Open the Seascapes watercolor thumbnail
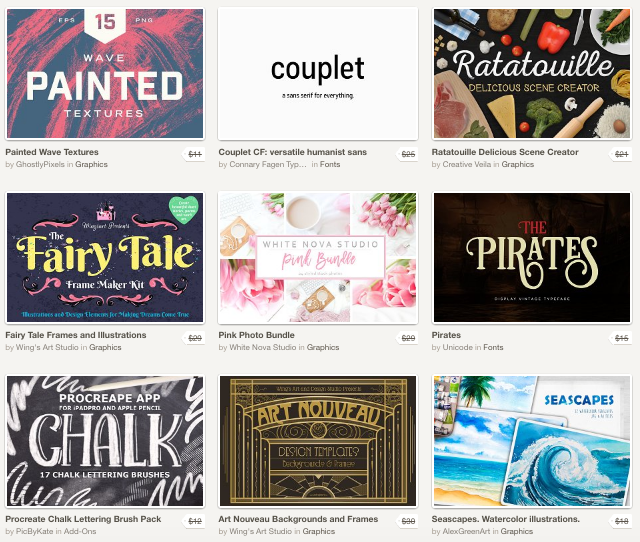The height and width of the screenshot is (542, 640). point(532,441)
